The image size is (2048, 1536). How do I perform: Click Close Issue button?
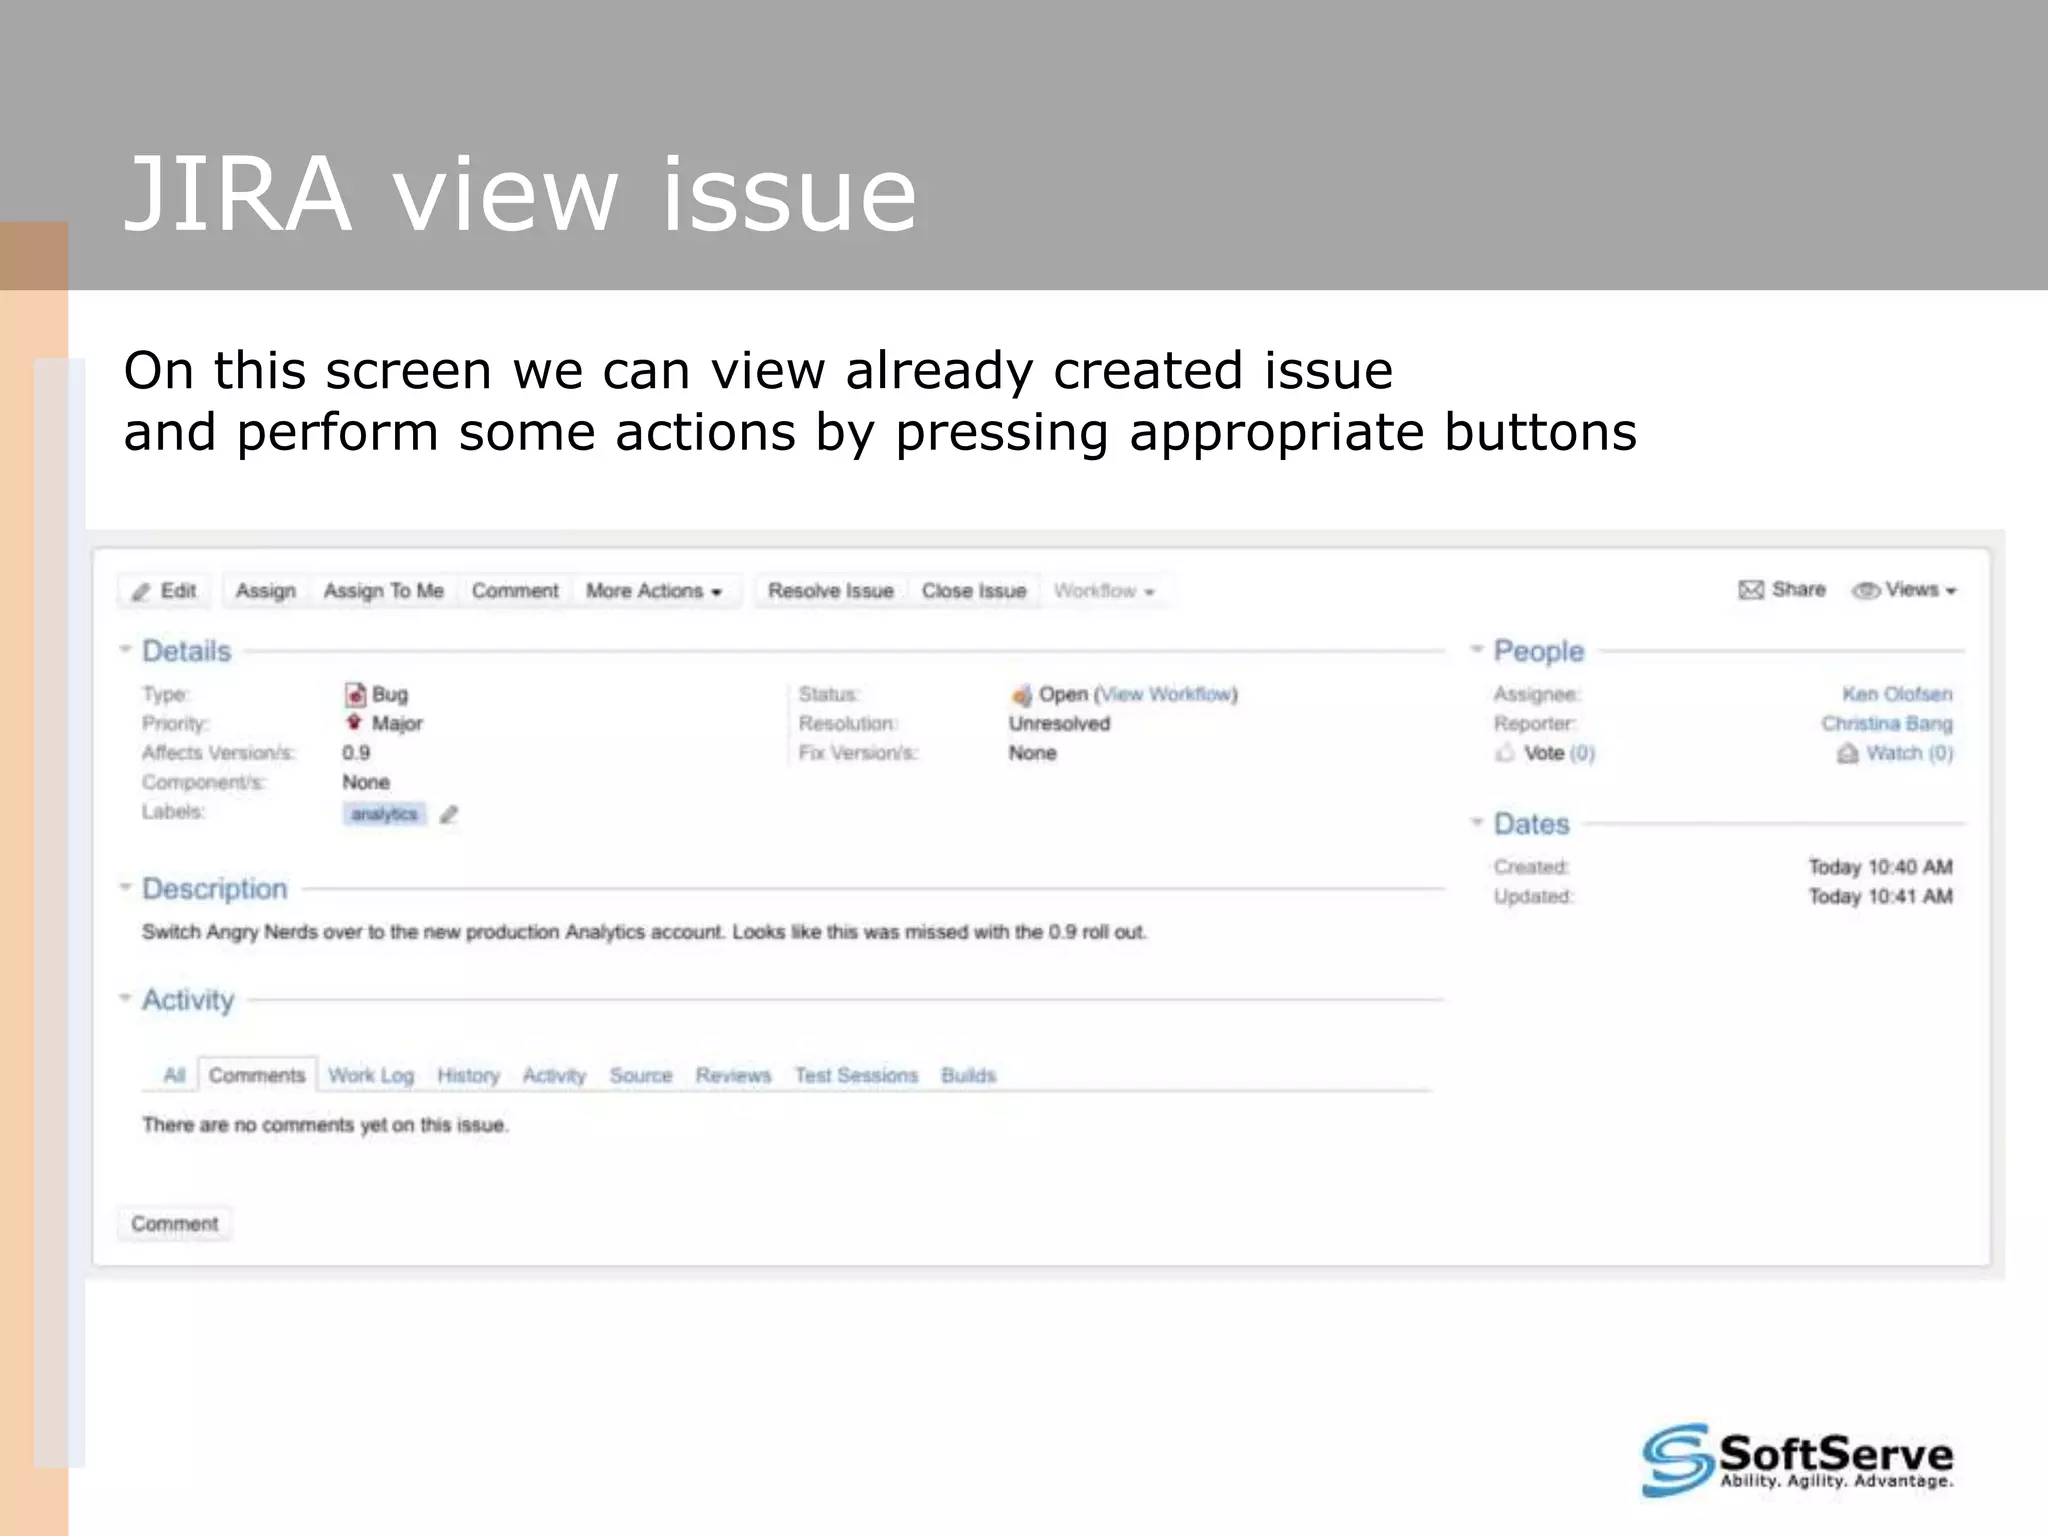click(974, 591)
